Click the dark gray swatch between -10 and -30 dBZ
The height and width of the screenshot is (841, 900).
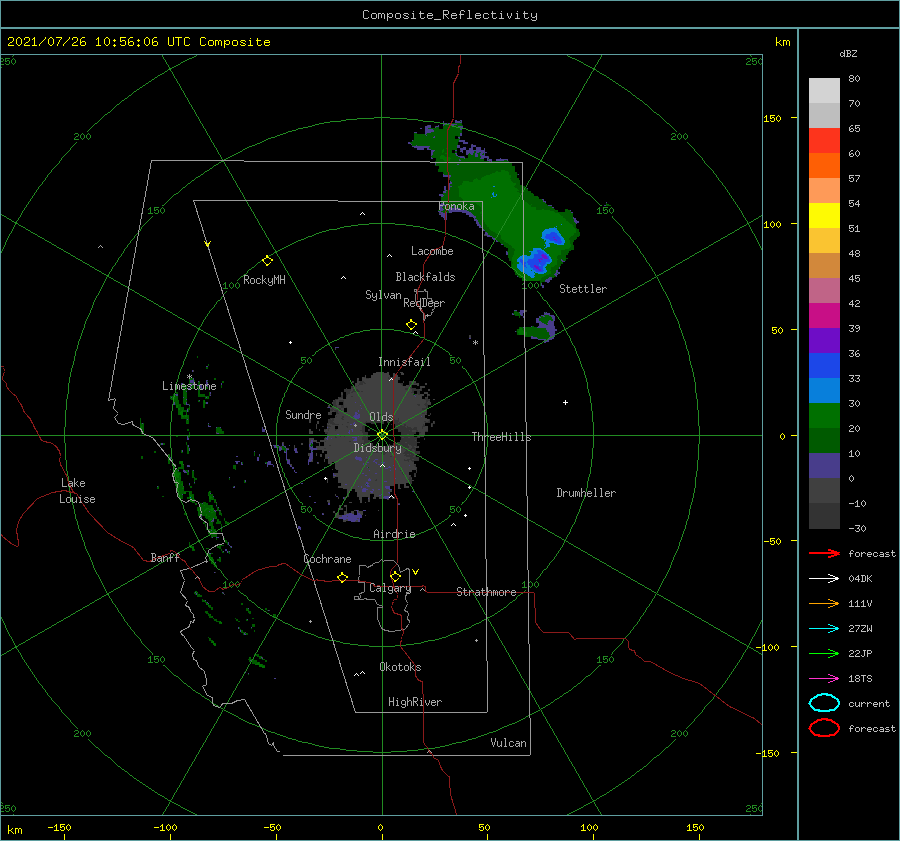point(824,516)
